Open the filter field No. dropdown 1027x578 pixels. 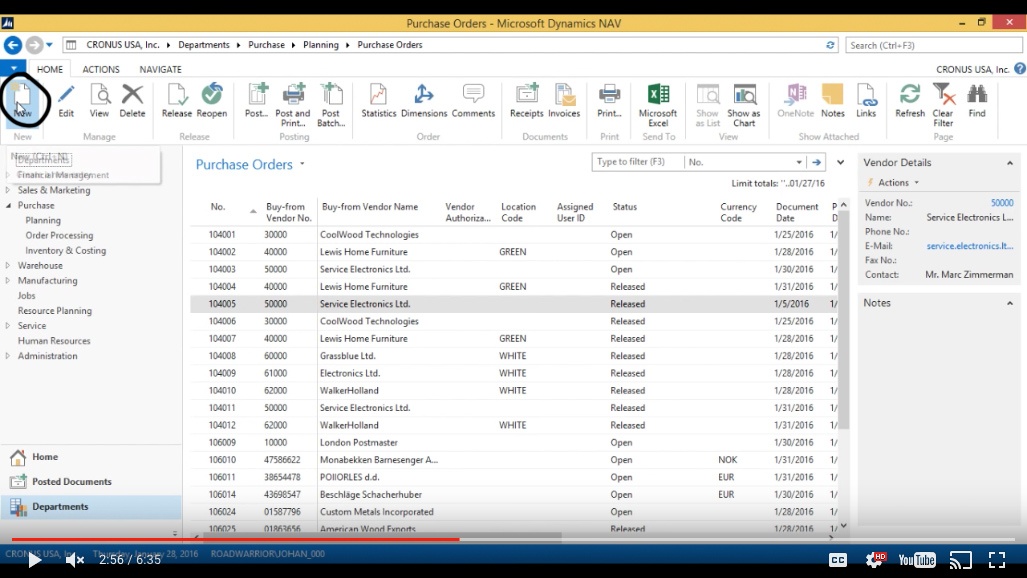click(798, 162)
